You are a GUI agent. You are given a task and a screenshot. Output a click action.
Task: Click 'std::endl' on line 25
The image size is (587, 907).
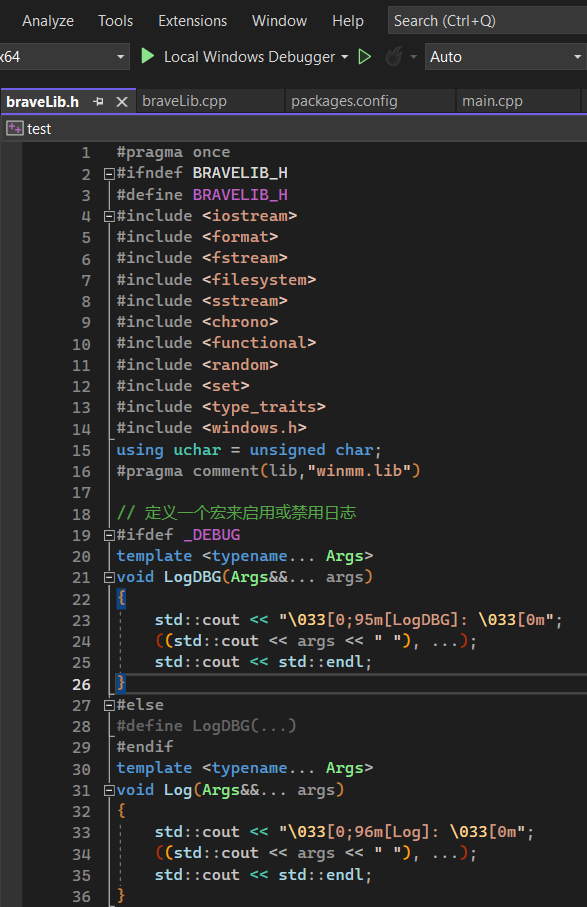pyautogui.click(x=321, y=662)
